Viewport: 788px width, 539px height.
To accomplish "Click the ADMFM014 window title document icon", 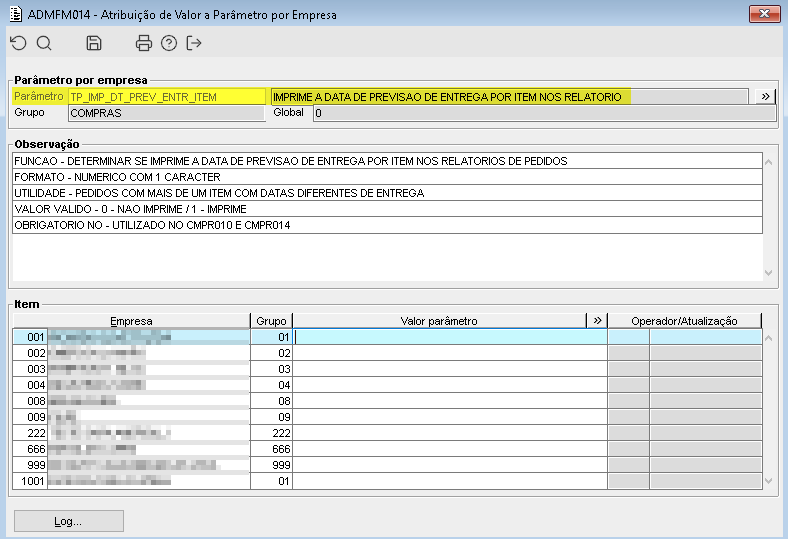I will tap(16, 14).
